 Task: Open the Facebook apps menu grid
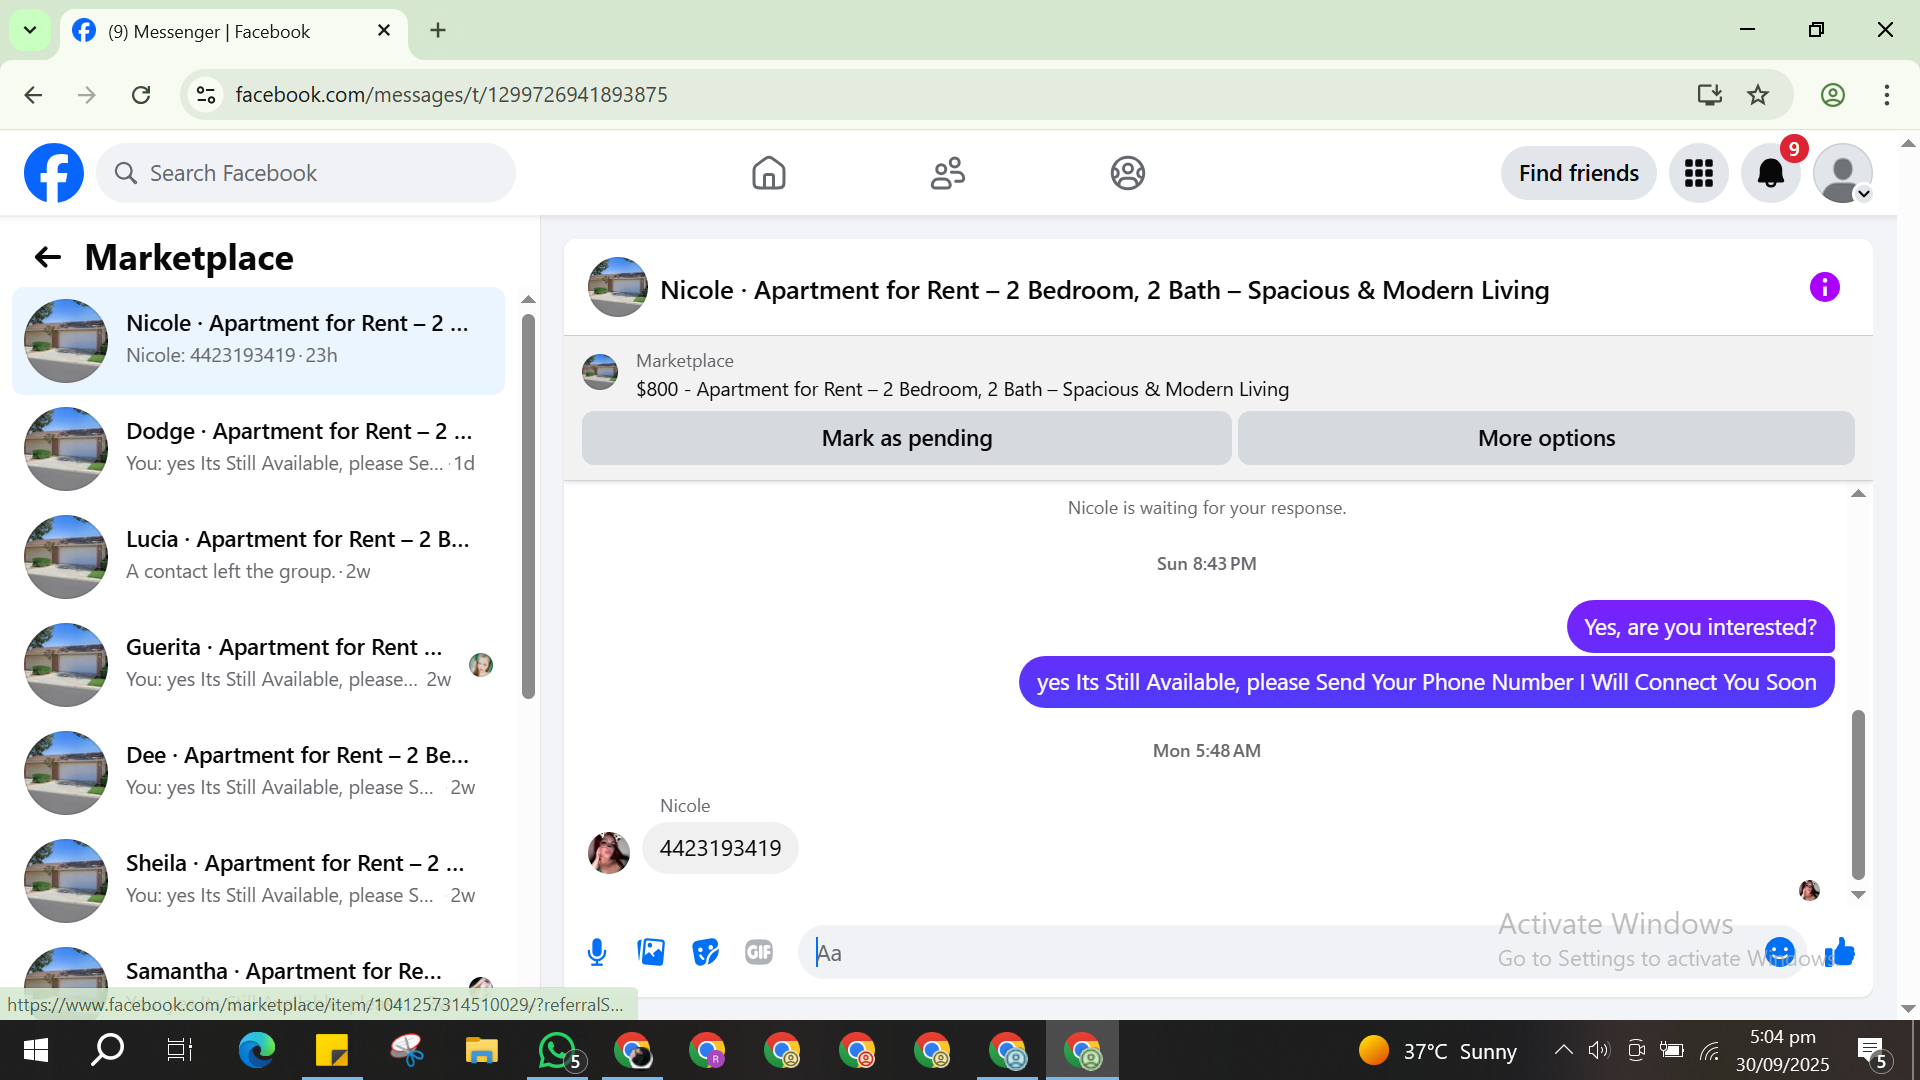1699,173
